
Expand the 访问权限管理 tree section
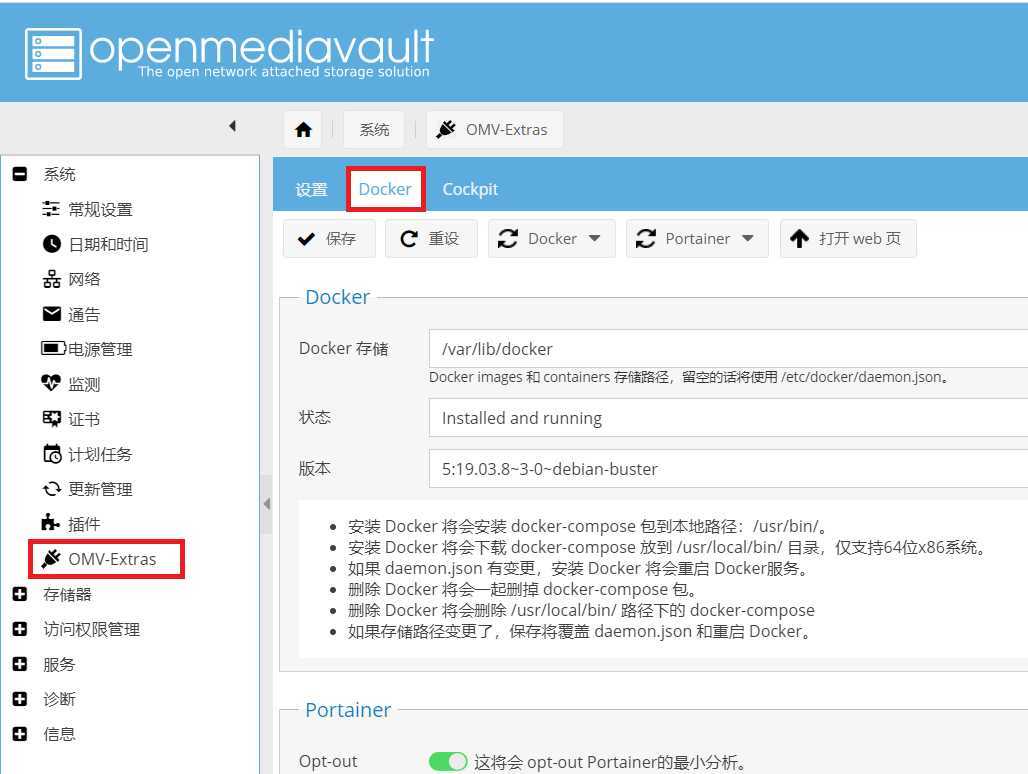click(x=20, y=629)
